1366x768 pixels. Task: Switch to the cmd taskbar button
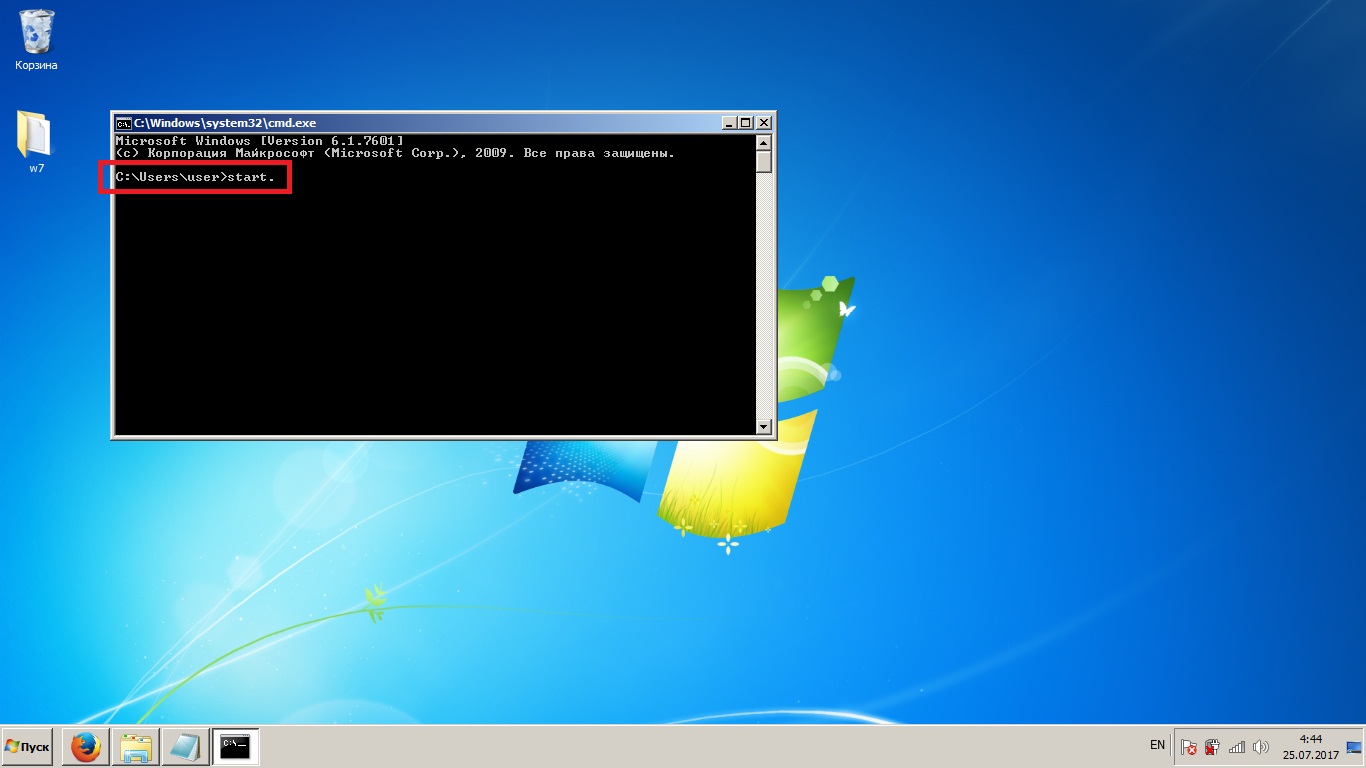[236, 747]
